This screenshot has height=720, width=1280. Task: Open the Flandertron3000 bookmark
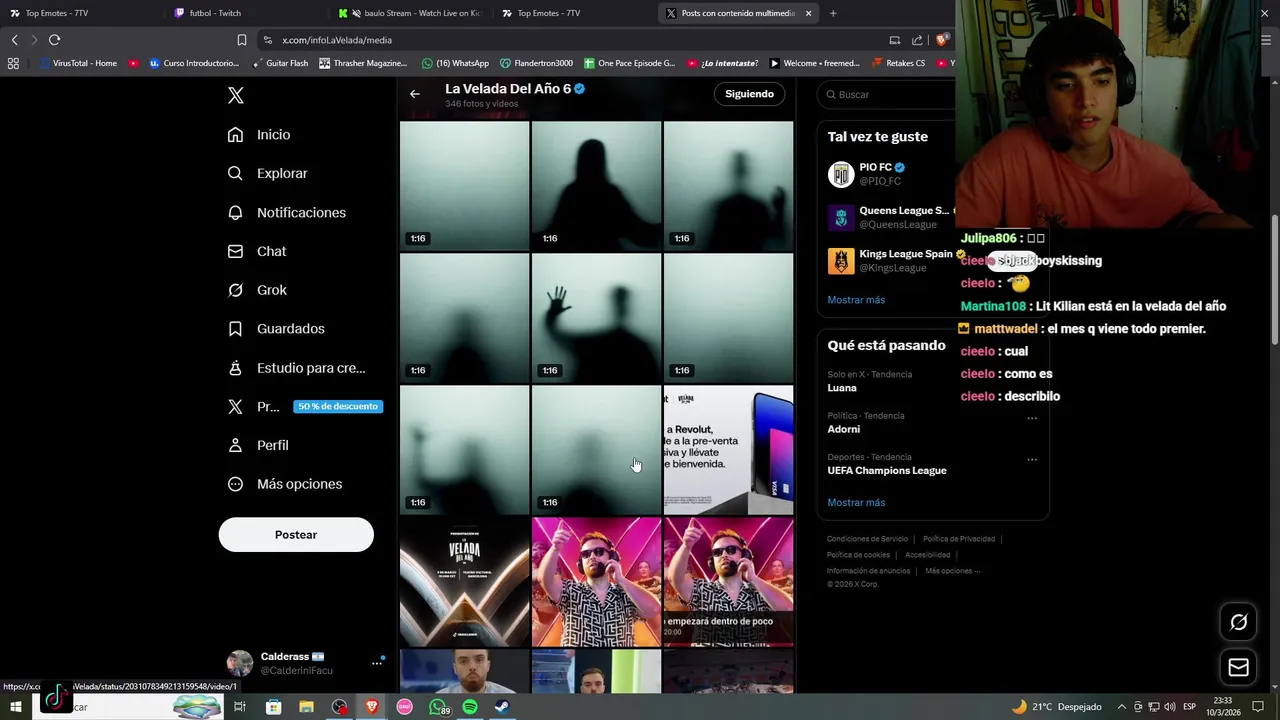click(x=536, y=63)
